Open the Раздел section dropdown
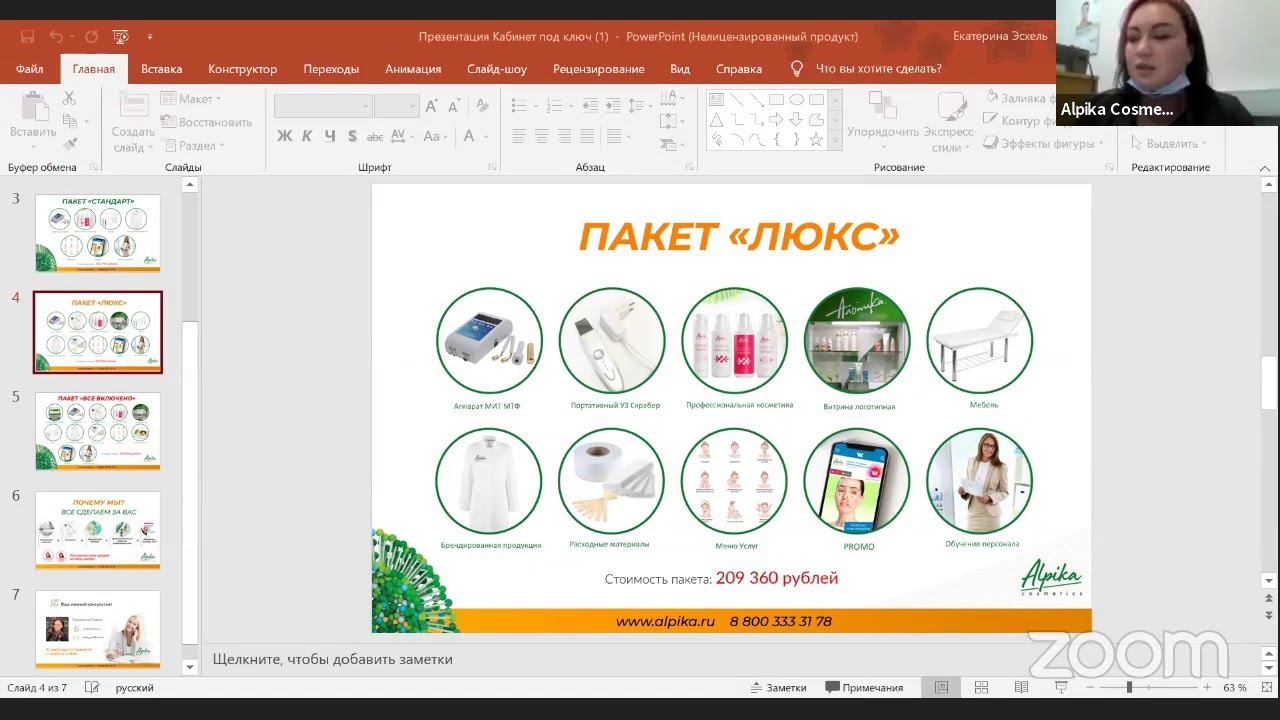The image size is (1280, 720). click(x=192, y=146)
